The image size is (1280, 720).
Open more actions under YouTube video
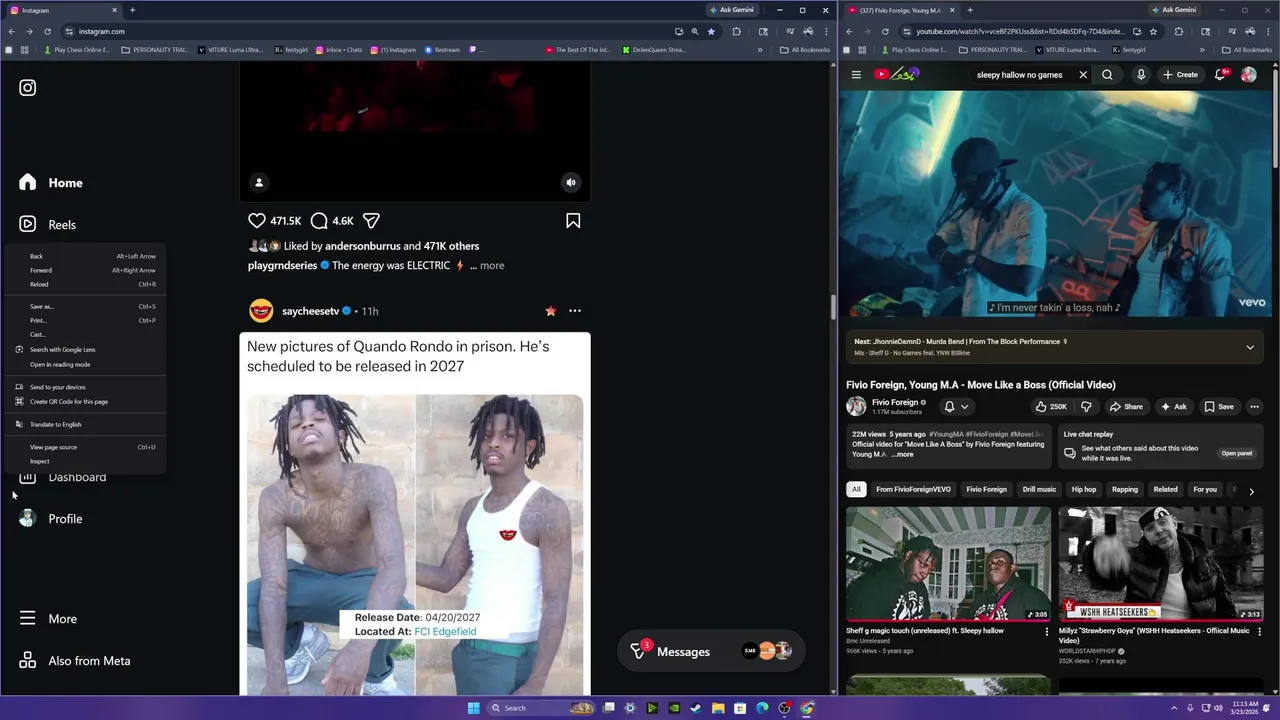pyautogui.click(x=1254, y=407)
